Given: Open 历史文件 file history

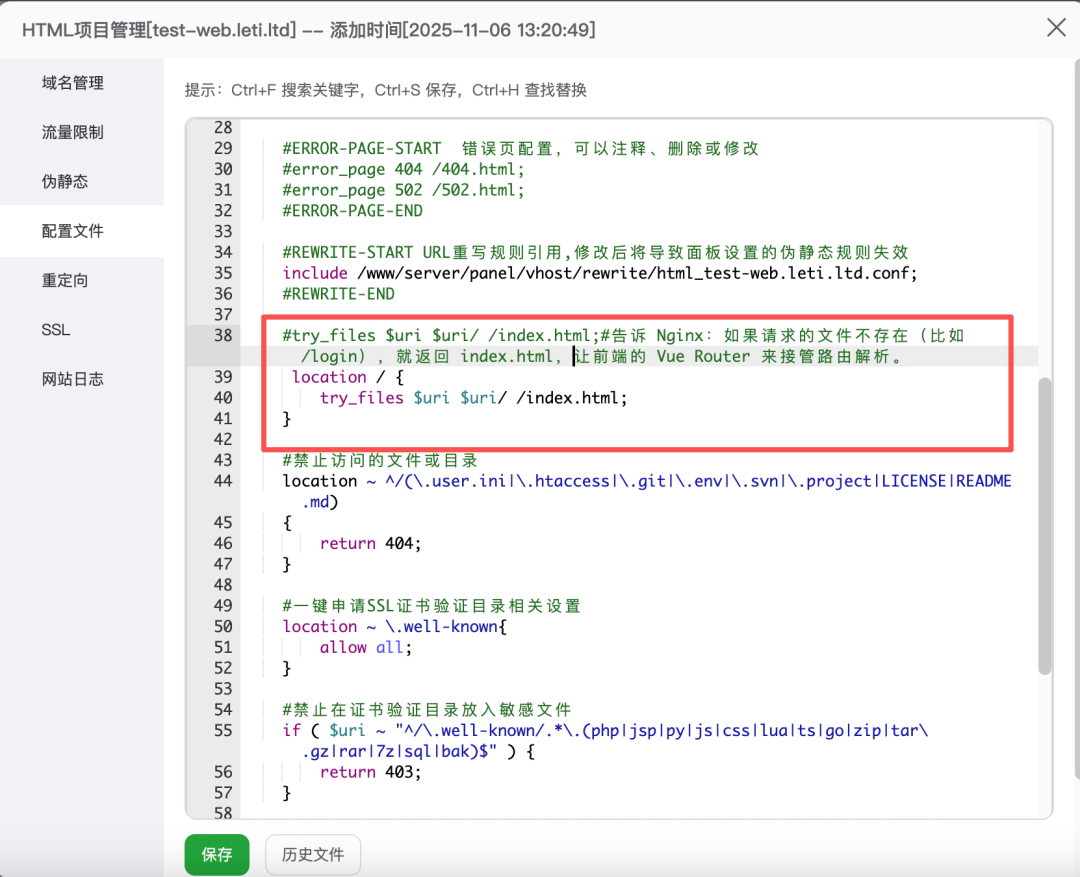Looking at the screenshot, I should [x=312, y=854].
